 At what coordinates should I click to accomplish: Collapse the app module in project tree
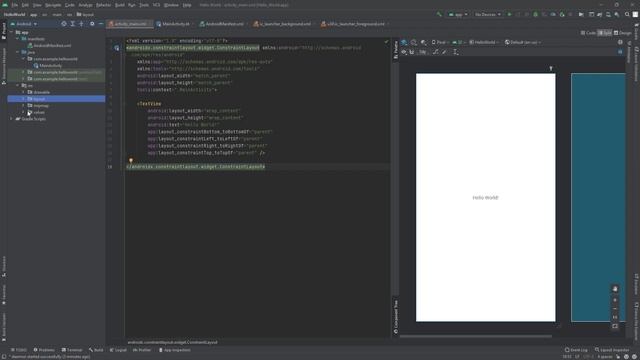[x=11, y=32]
